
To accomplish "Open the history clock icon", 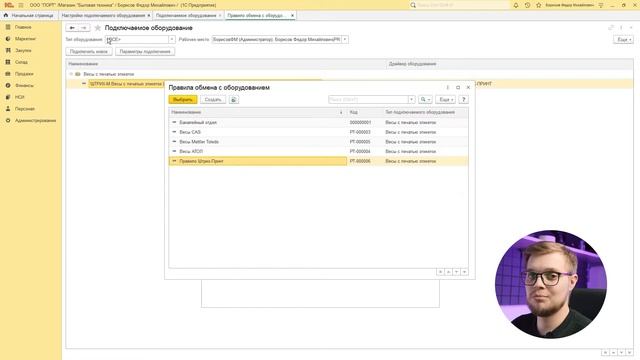I will coord(527,5).
